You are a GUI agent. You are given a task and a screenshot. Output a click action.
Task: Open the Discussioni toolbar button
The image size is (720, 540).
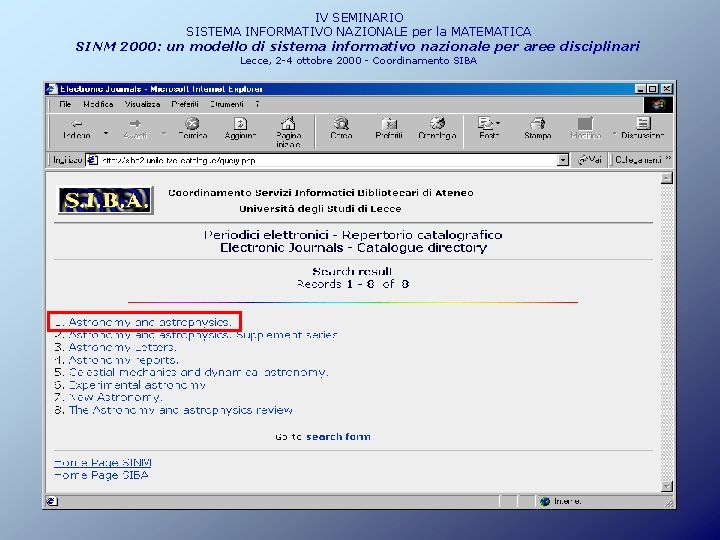[642, 129]
